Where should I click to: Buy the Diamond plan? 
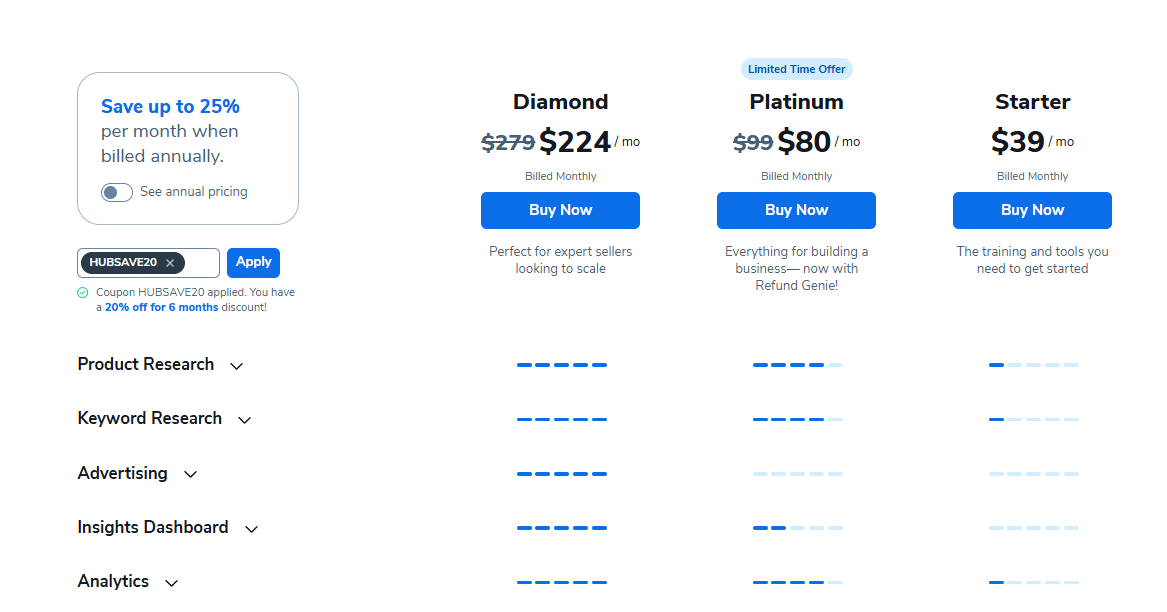(x=560, y=210)
